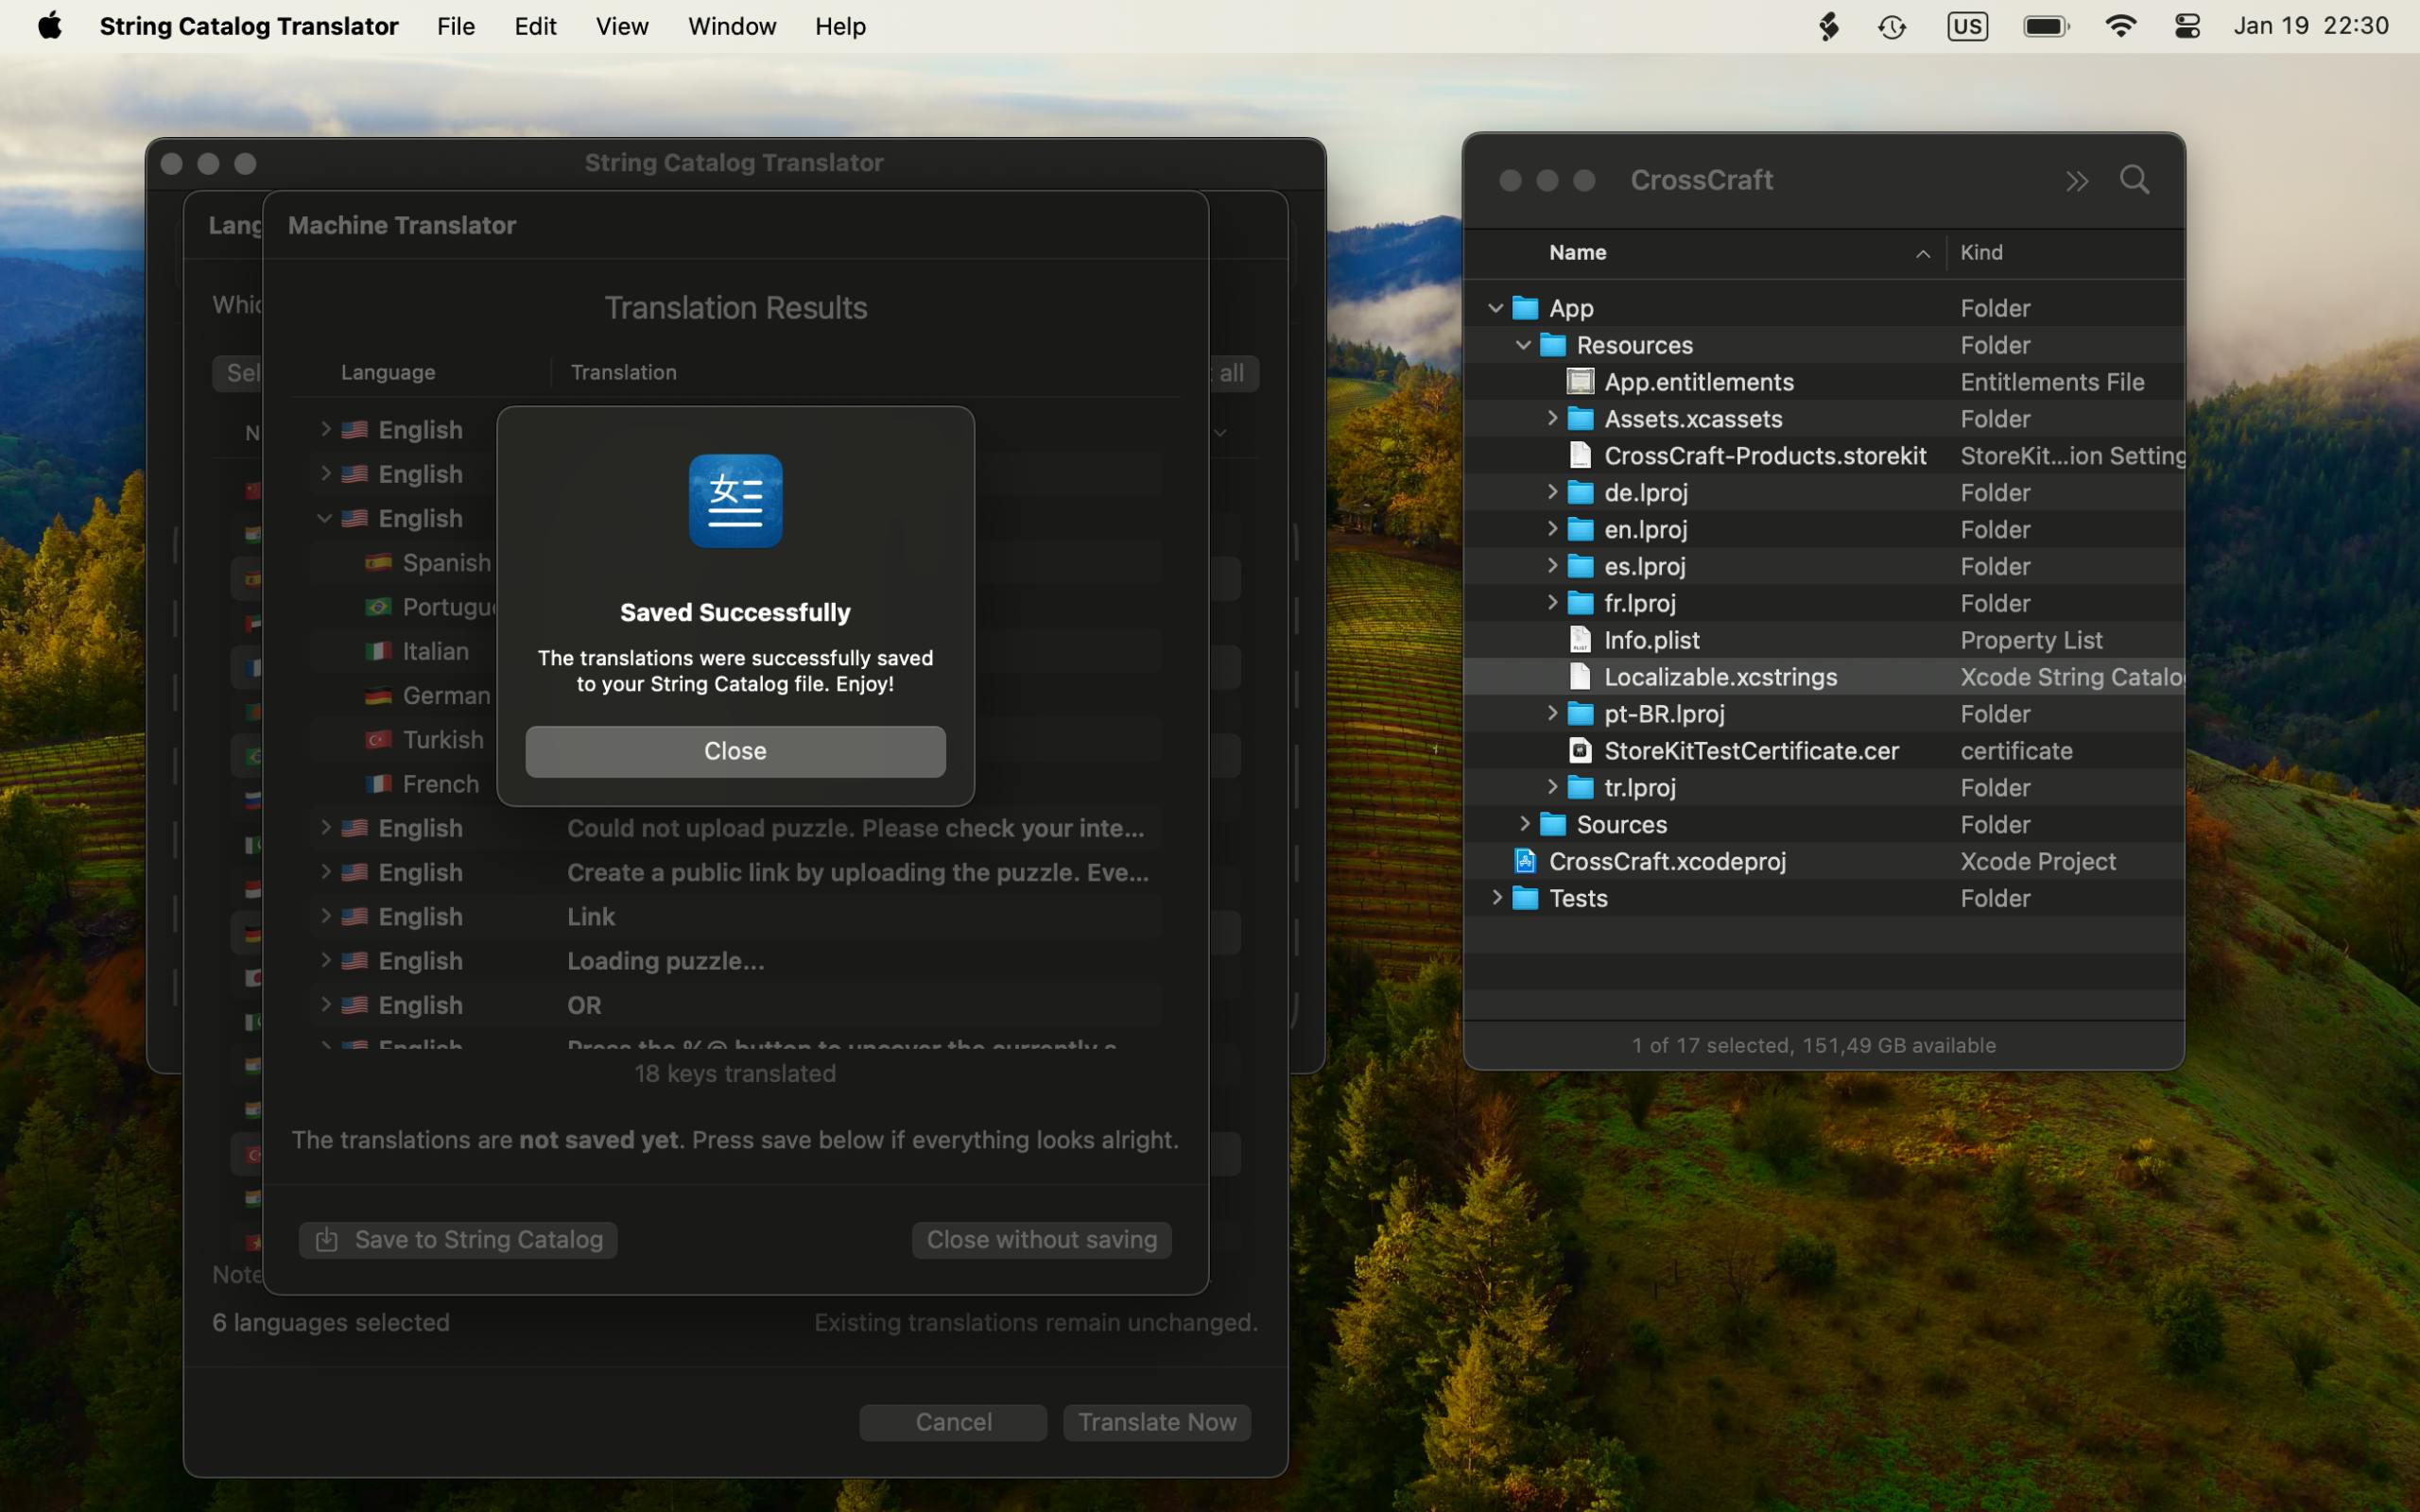Open the View menu

[622, 26]
